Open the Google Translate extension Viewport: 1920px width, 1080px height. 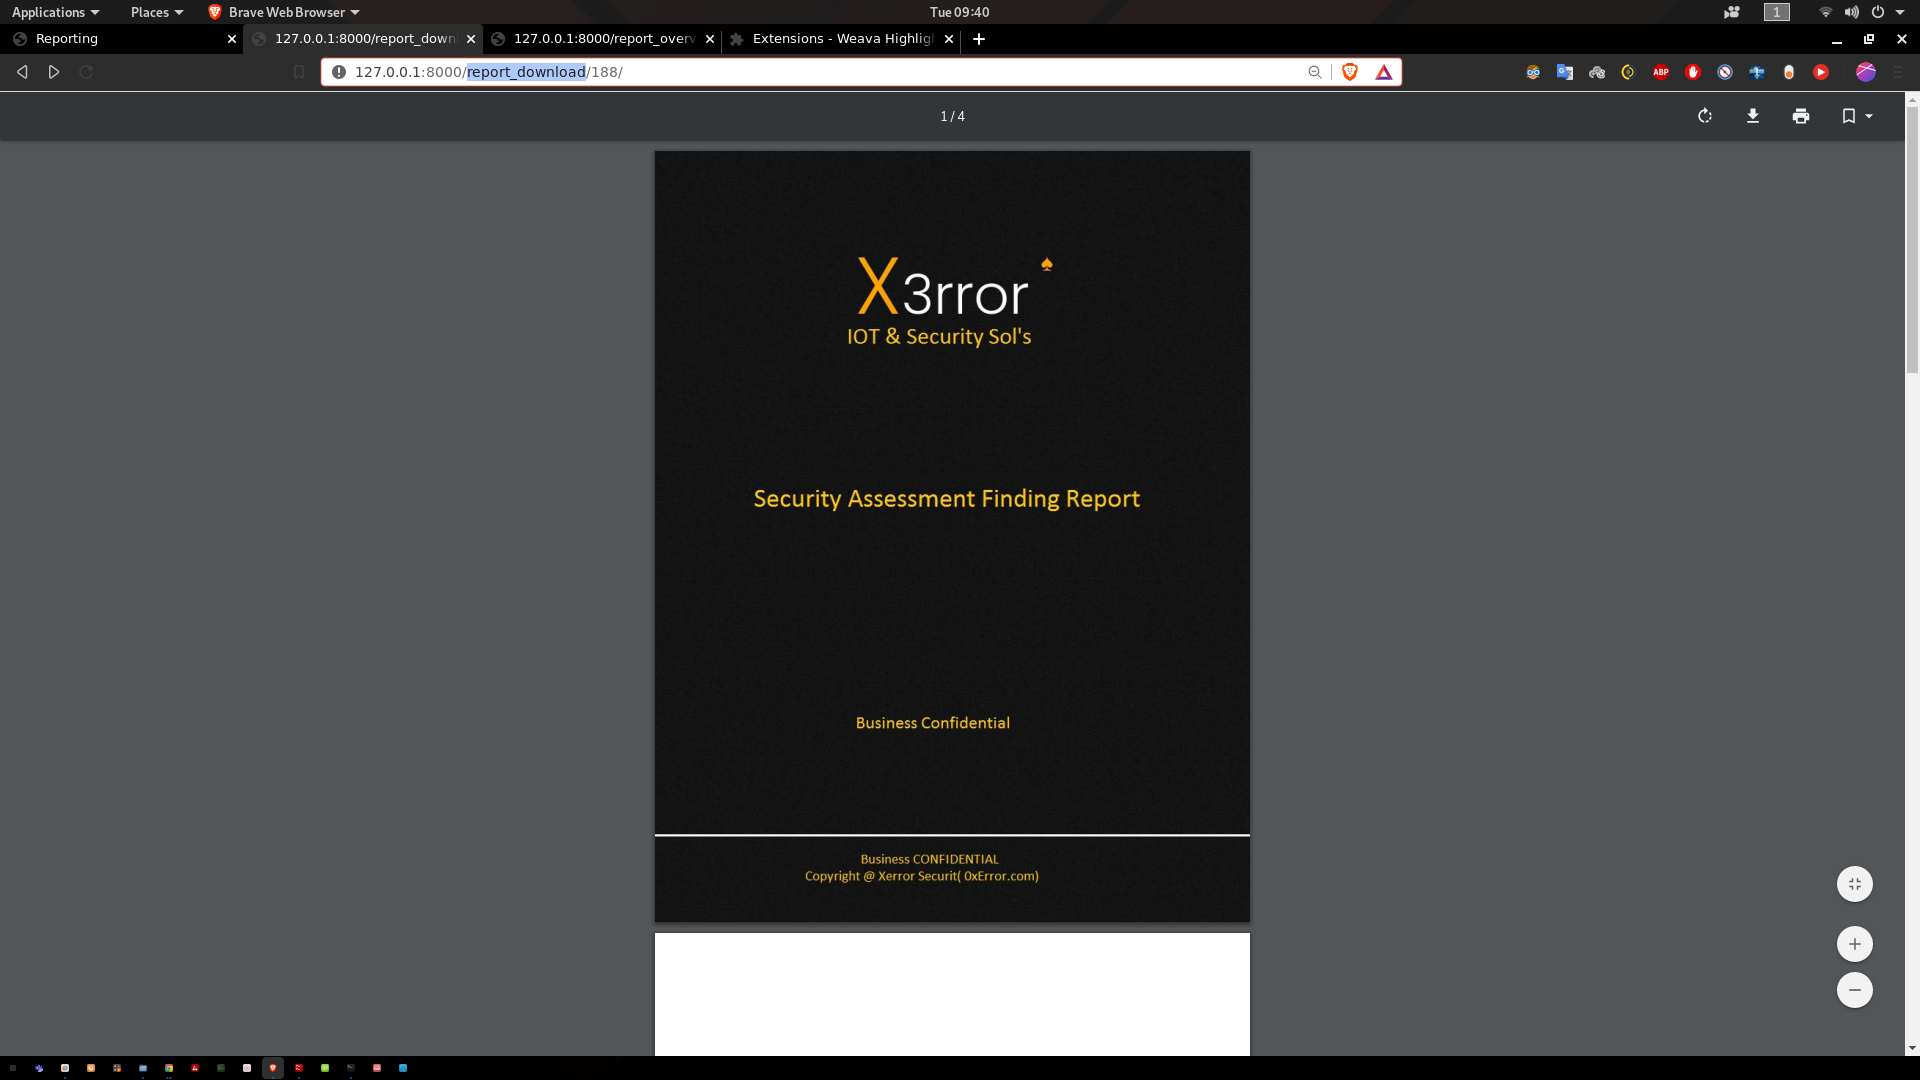tap(1565, 72)
